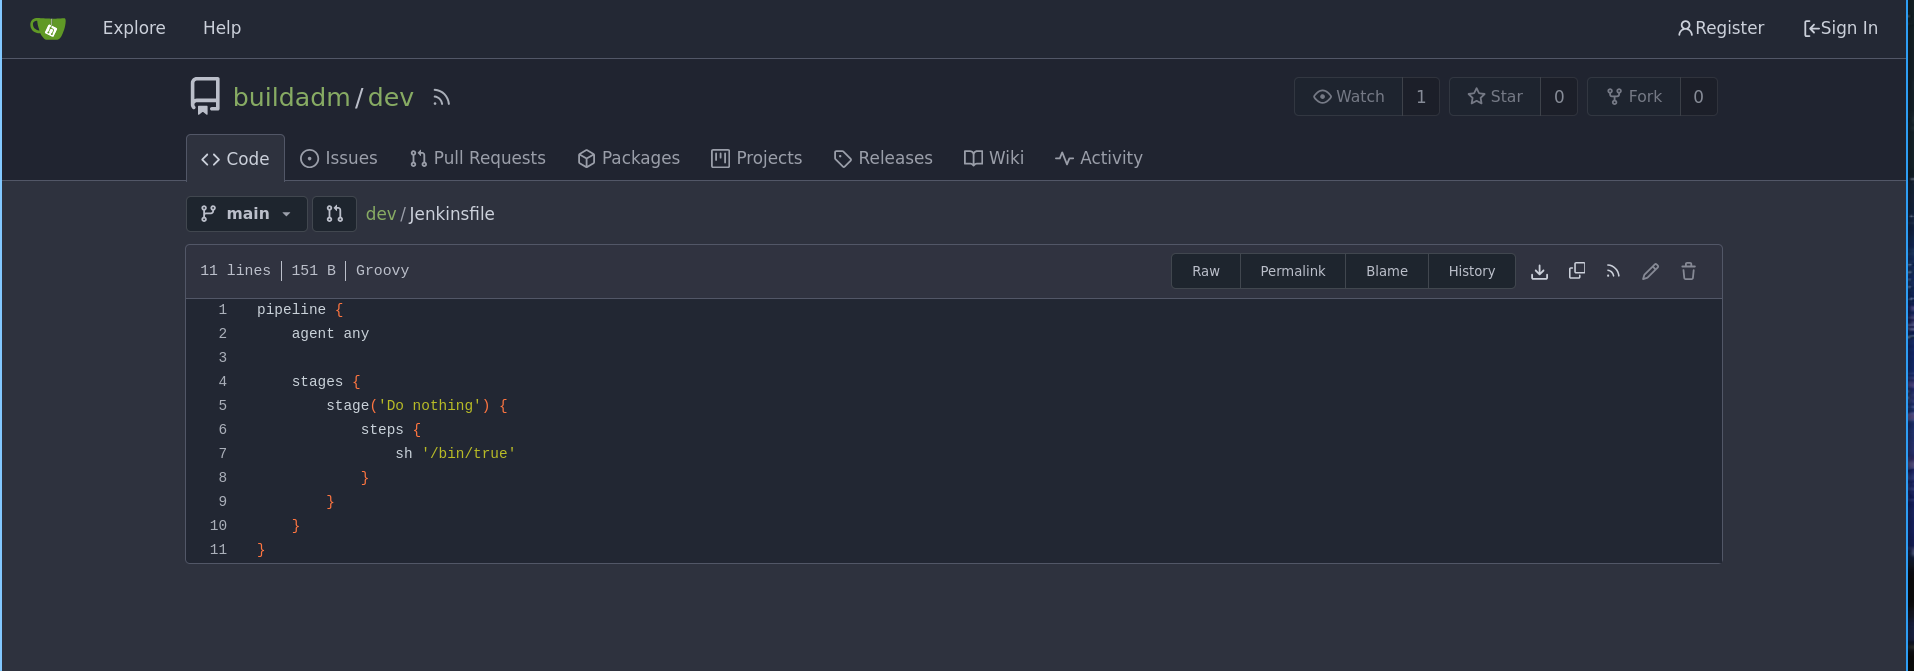Open the Activity tab
1914x671 pixels.
point(1099,158)
